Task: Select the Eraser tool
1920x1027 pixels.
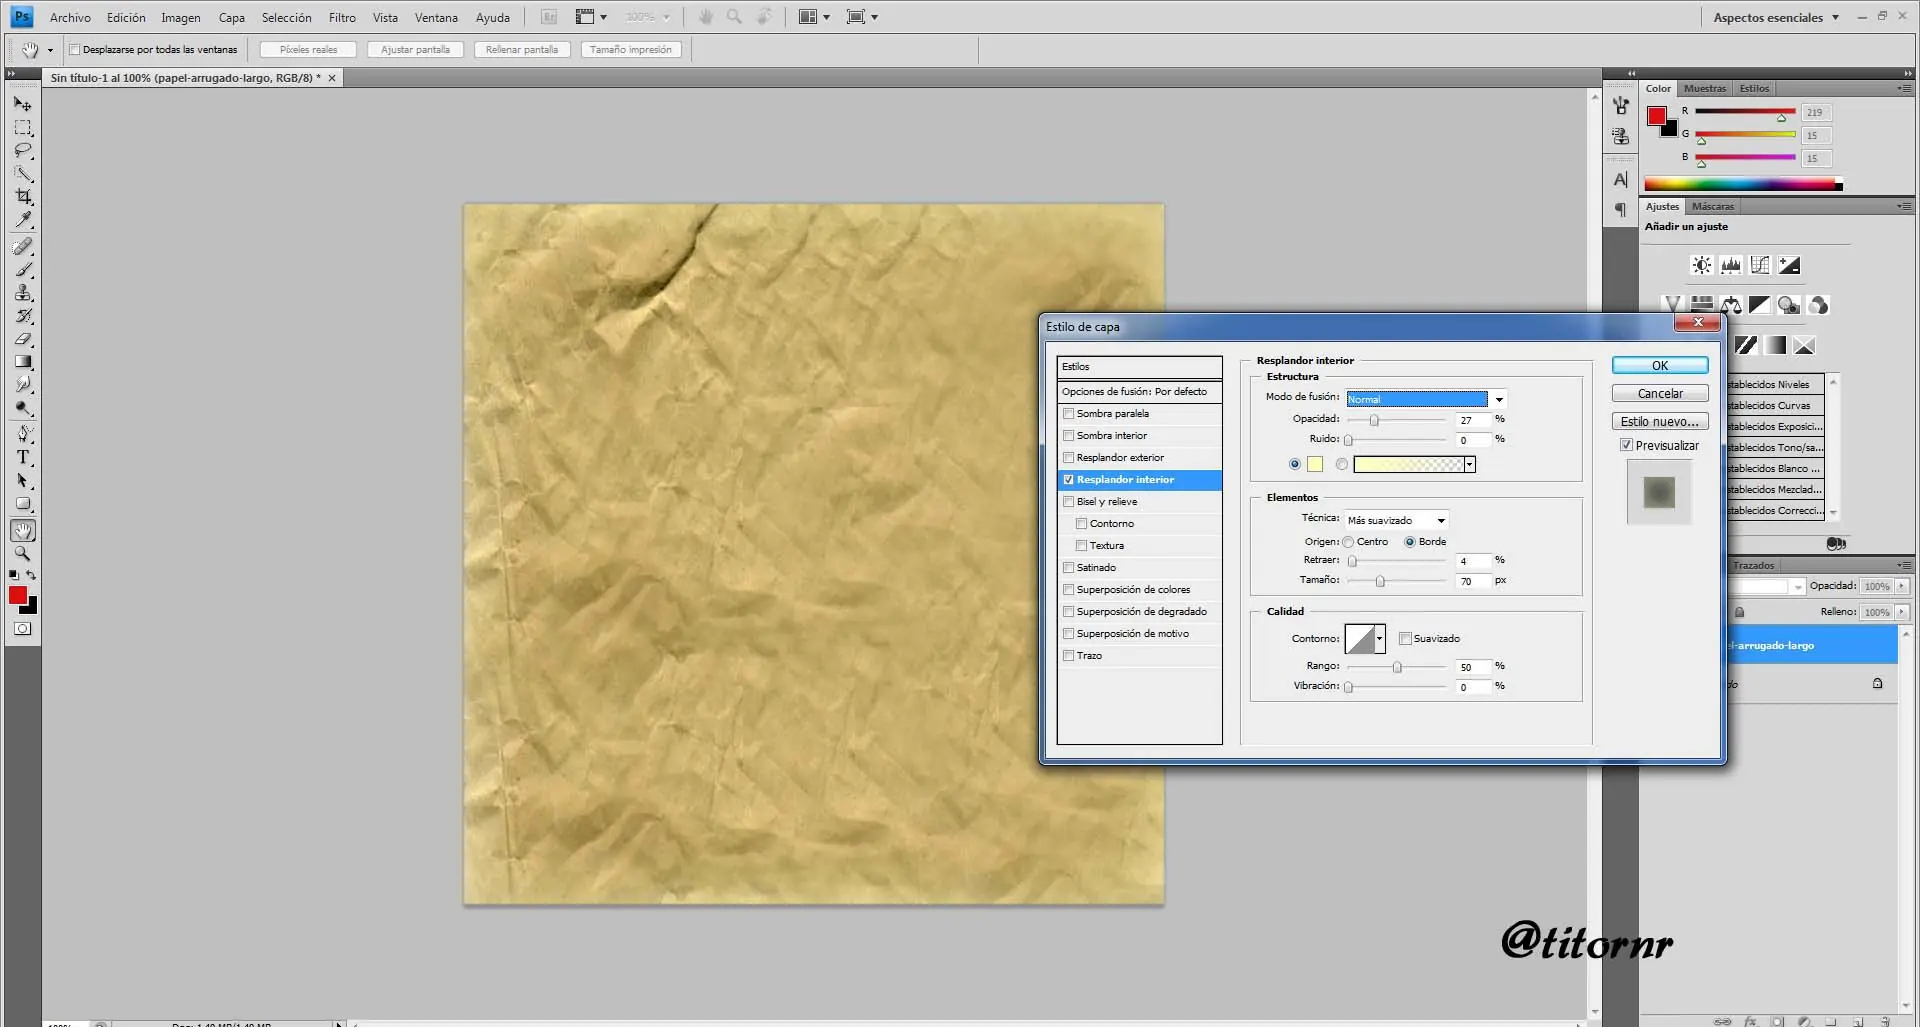Action: click(23, 339)
